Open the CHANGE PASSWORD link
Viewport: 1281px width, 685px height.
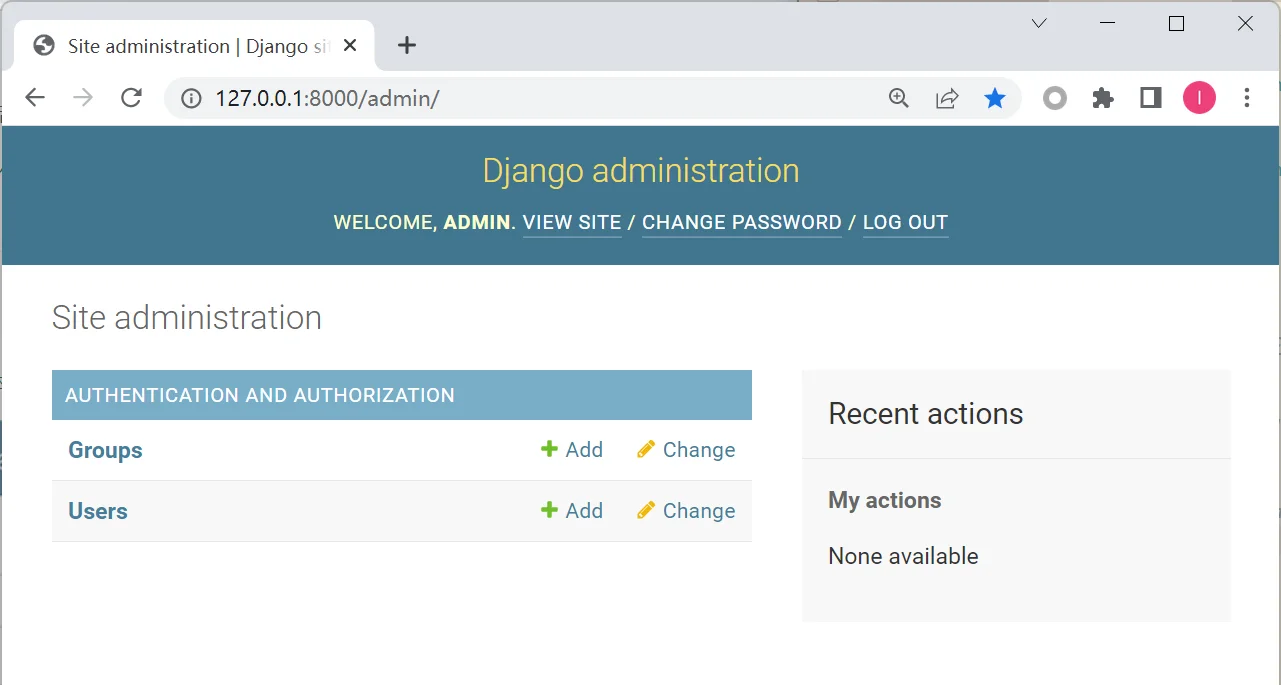click(x=741, y=223)
